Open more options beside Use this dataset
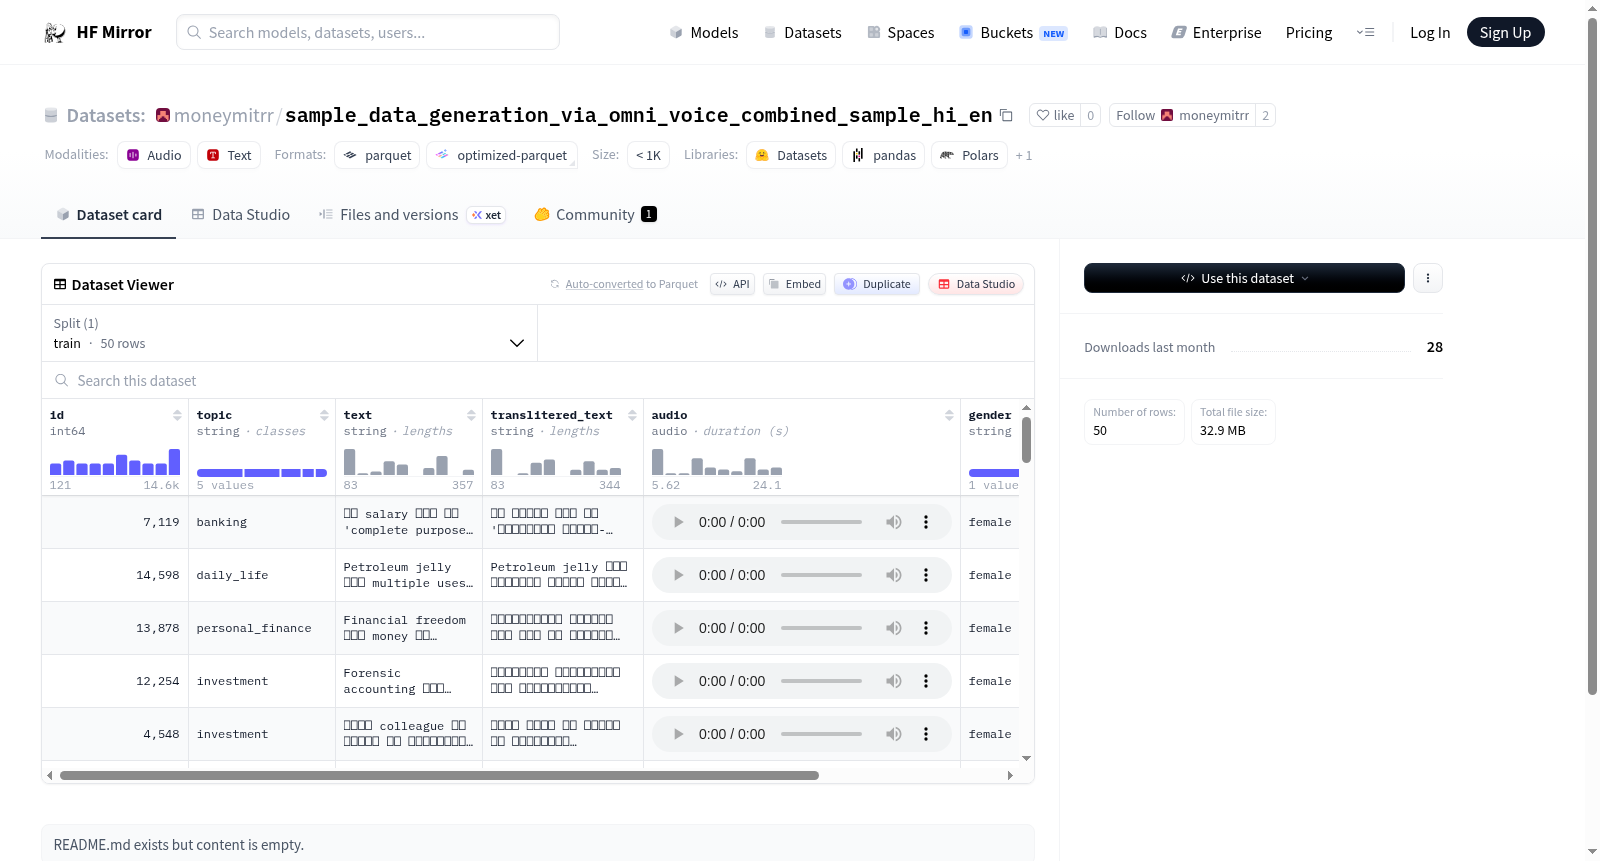 pyautogui.click(x=1428, y=278)
